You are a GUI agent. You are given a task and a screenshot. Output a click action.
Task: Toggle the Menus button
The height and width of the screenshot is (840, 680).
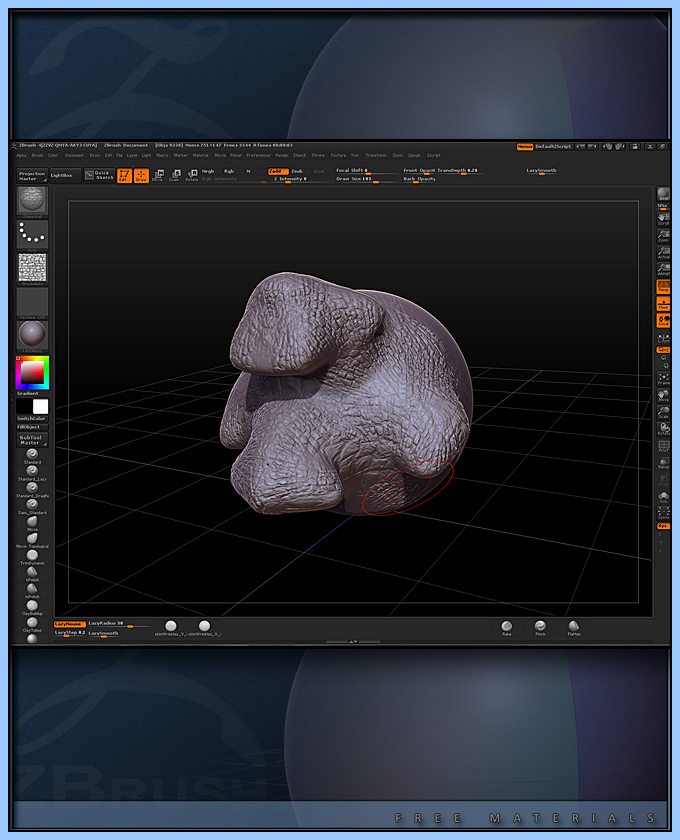click(525, 147)
